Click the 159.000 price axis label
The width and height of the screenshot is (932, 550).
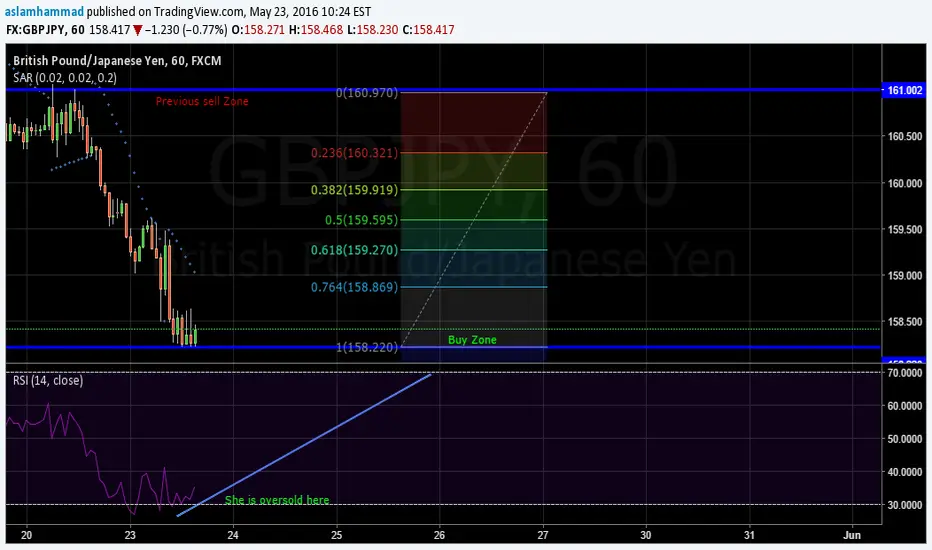[x=905, y=276]
